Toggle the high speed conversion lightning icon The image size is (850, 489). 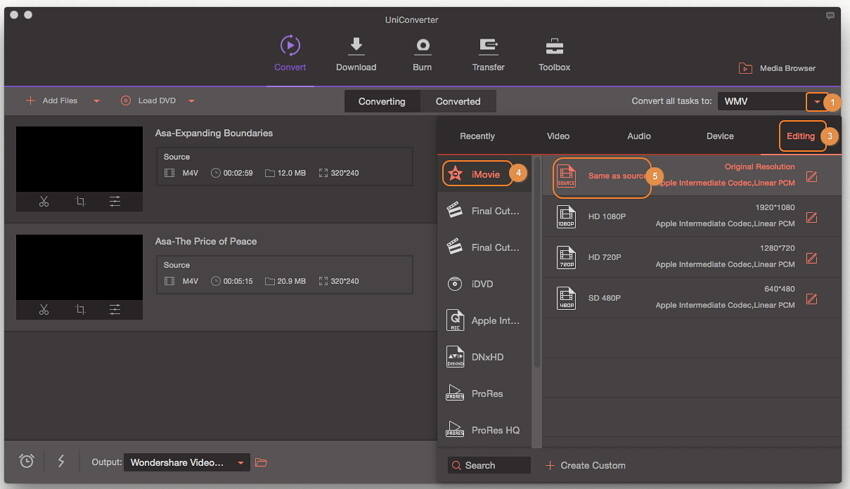(61, 461)
